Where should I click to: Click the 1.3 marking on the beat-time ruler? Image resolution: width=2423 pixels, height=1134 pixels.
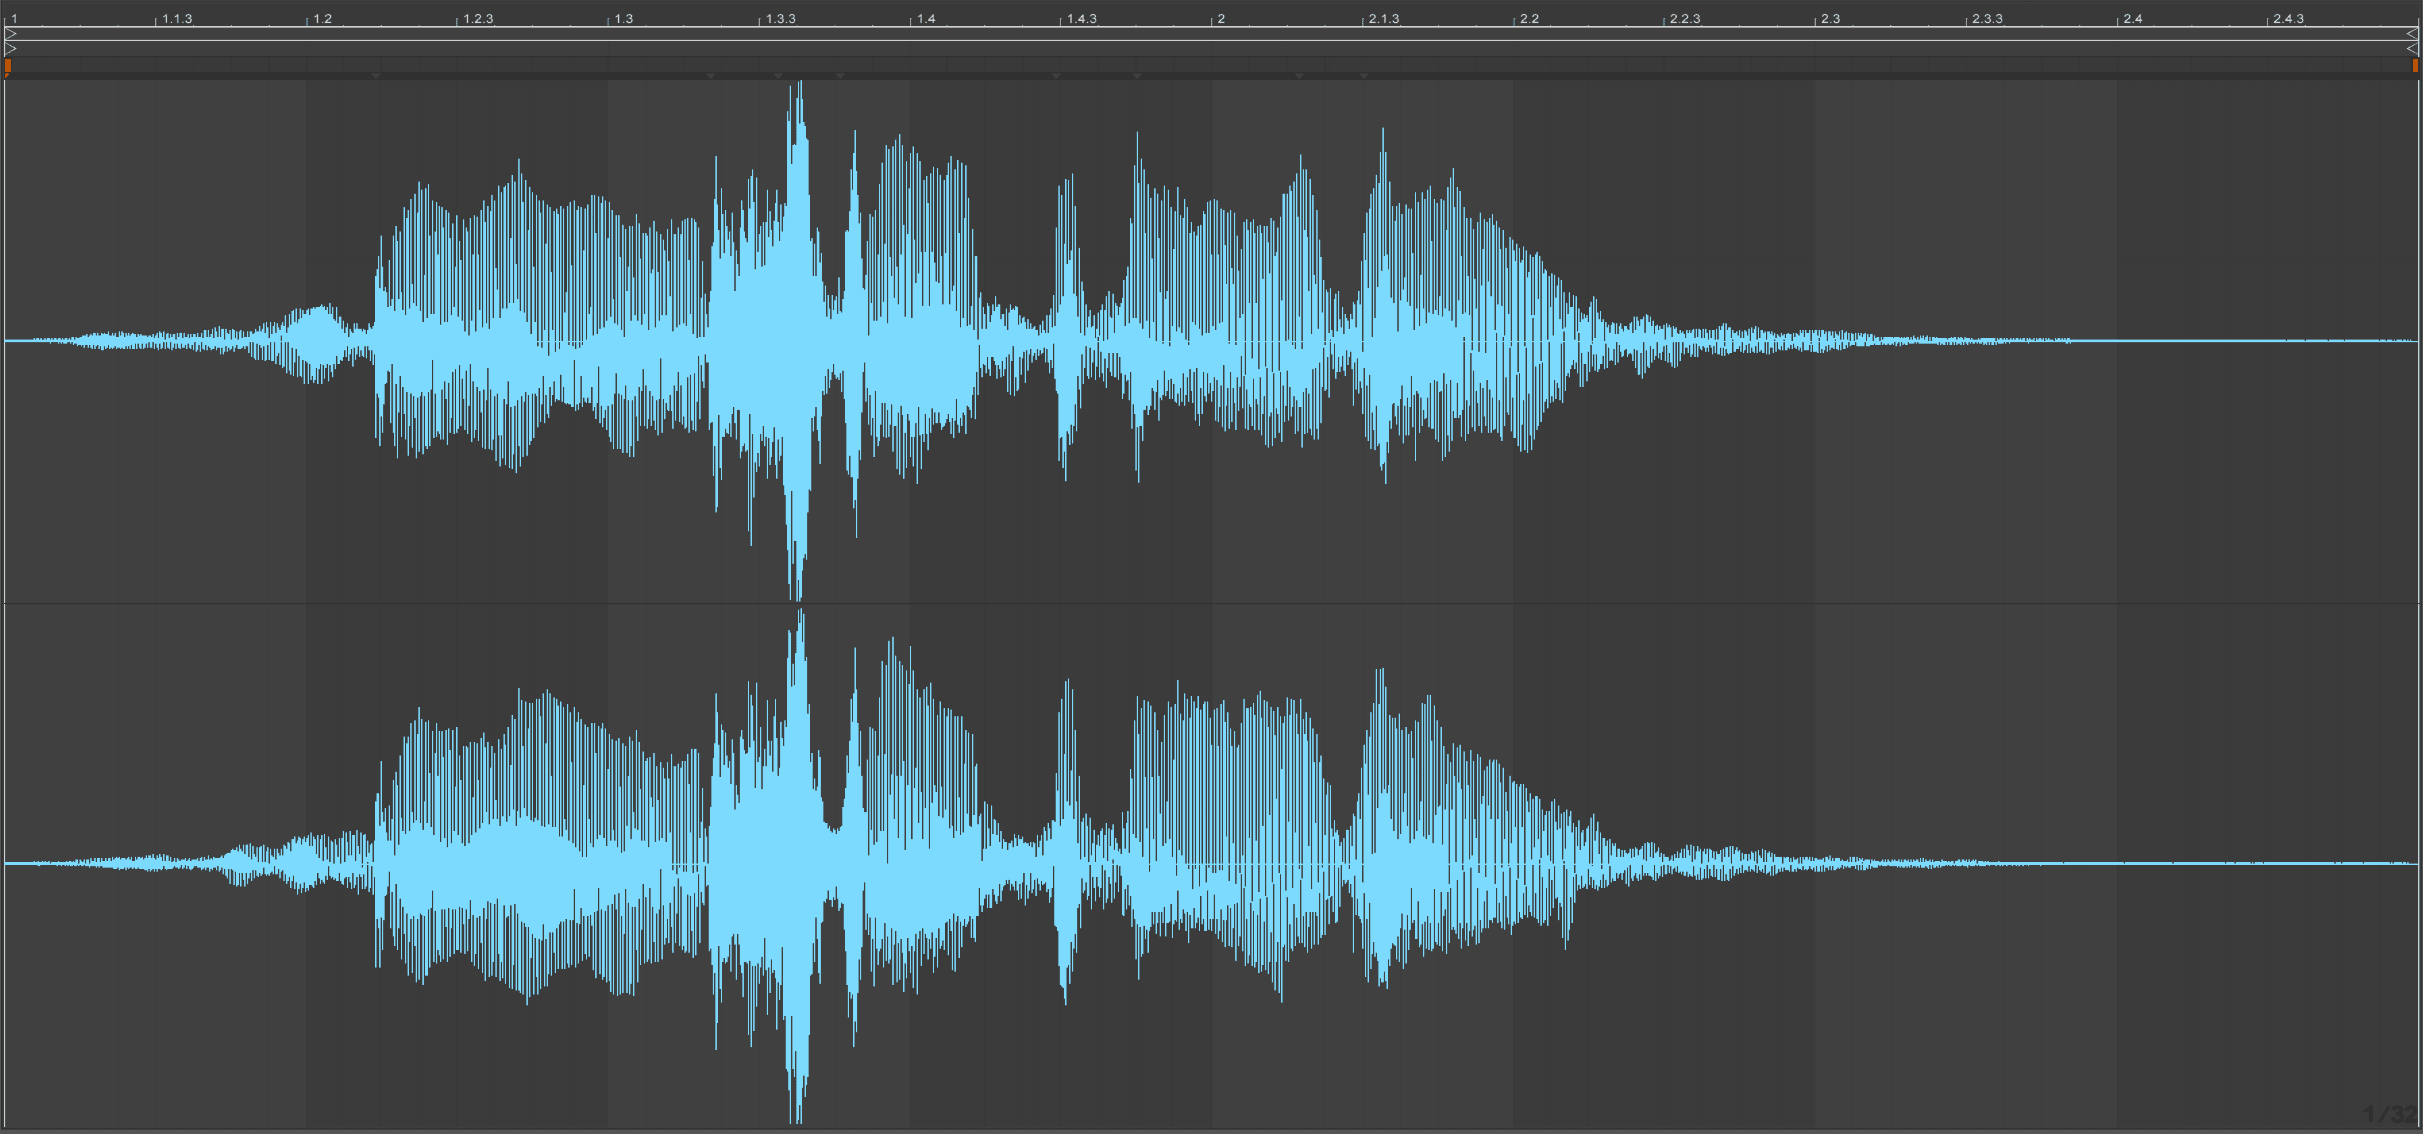[622, 17]
